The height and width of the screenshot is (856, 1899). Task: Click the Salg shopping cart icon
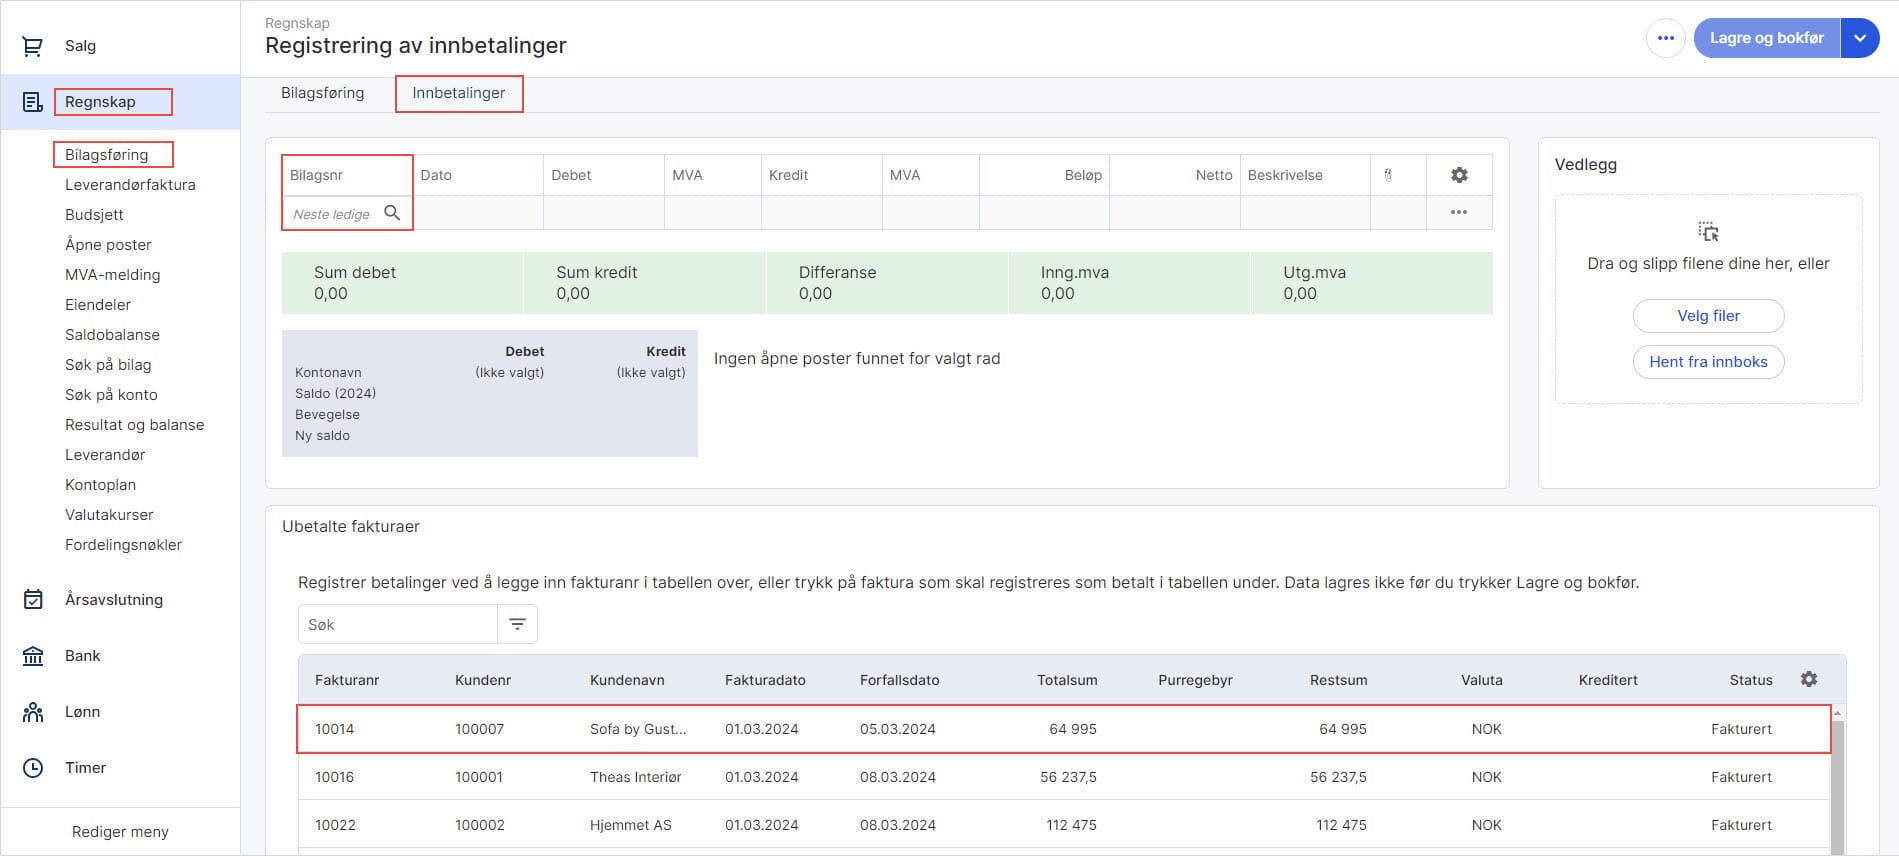pyautogui.click(x=33, y=46)
